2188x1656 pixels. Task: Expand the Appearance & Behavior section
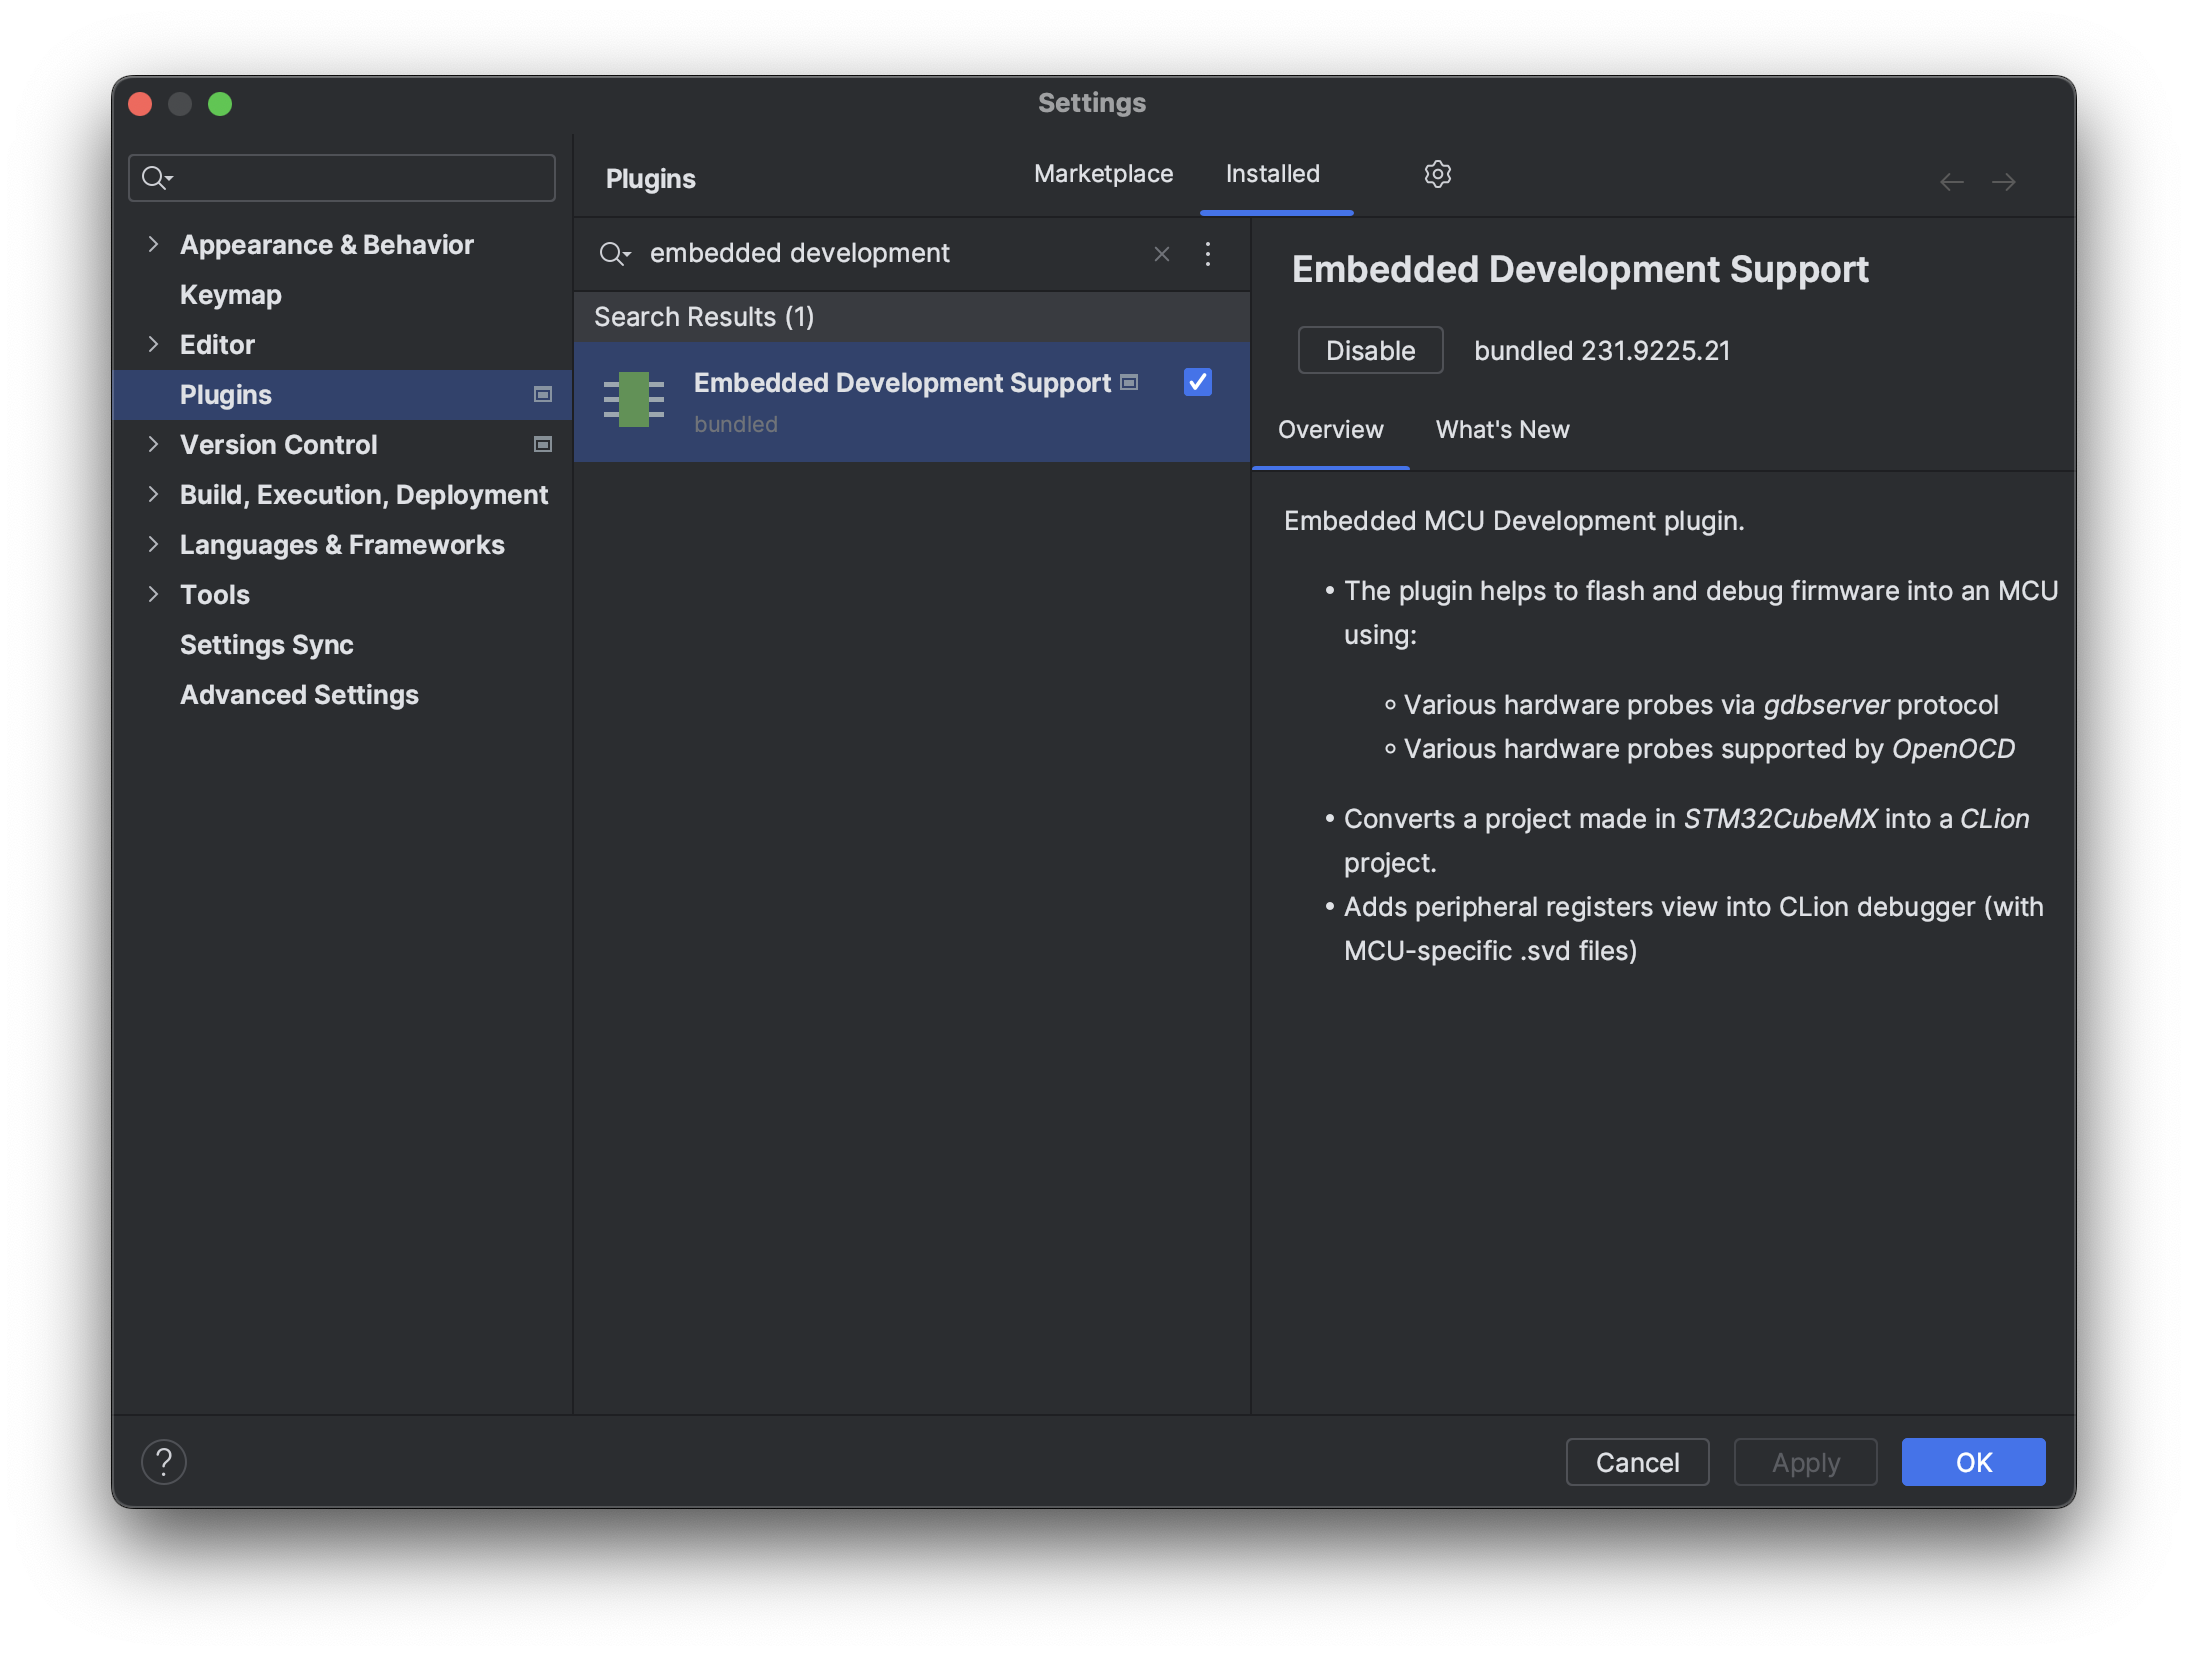tap(154, 244)
